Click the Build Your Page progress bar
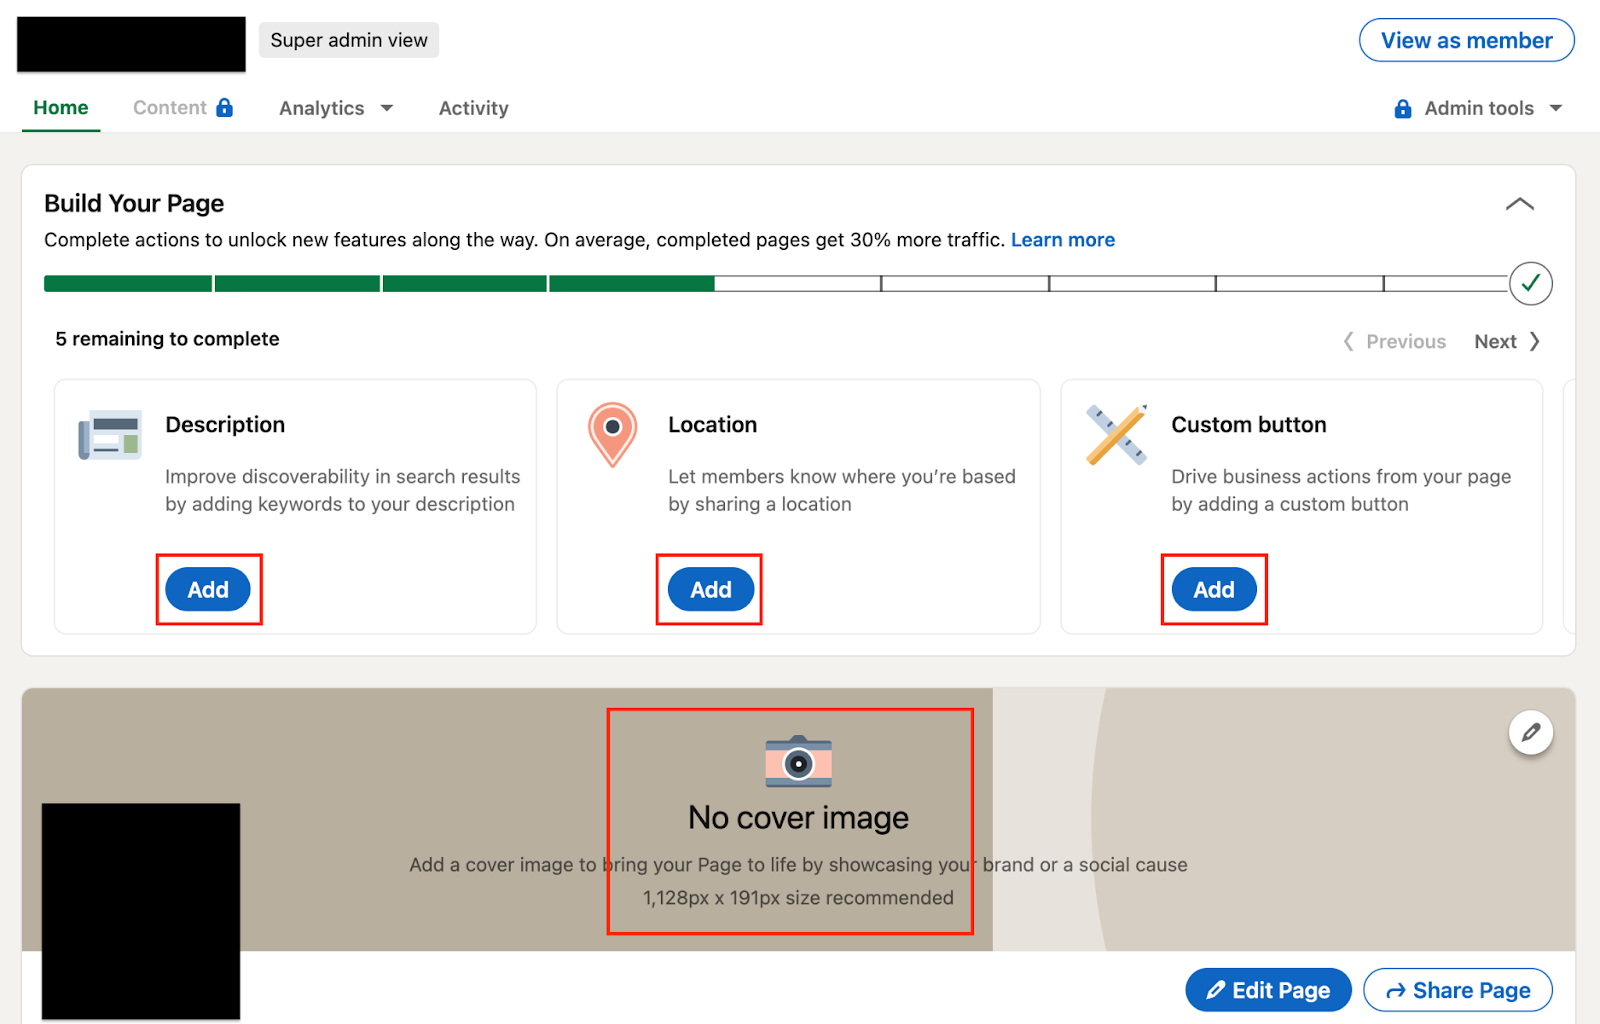The width and height of the screenshot is (1600, 1024). (x=776, y=284)
